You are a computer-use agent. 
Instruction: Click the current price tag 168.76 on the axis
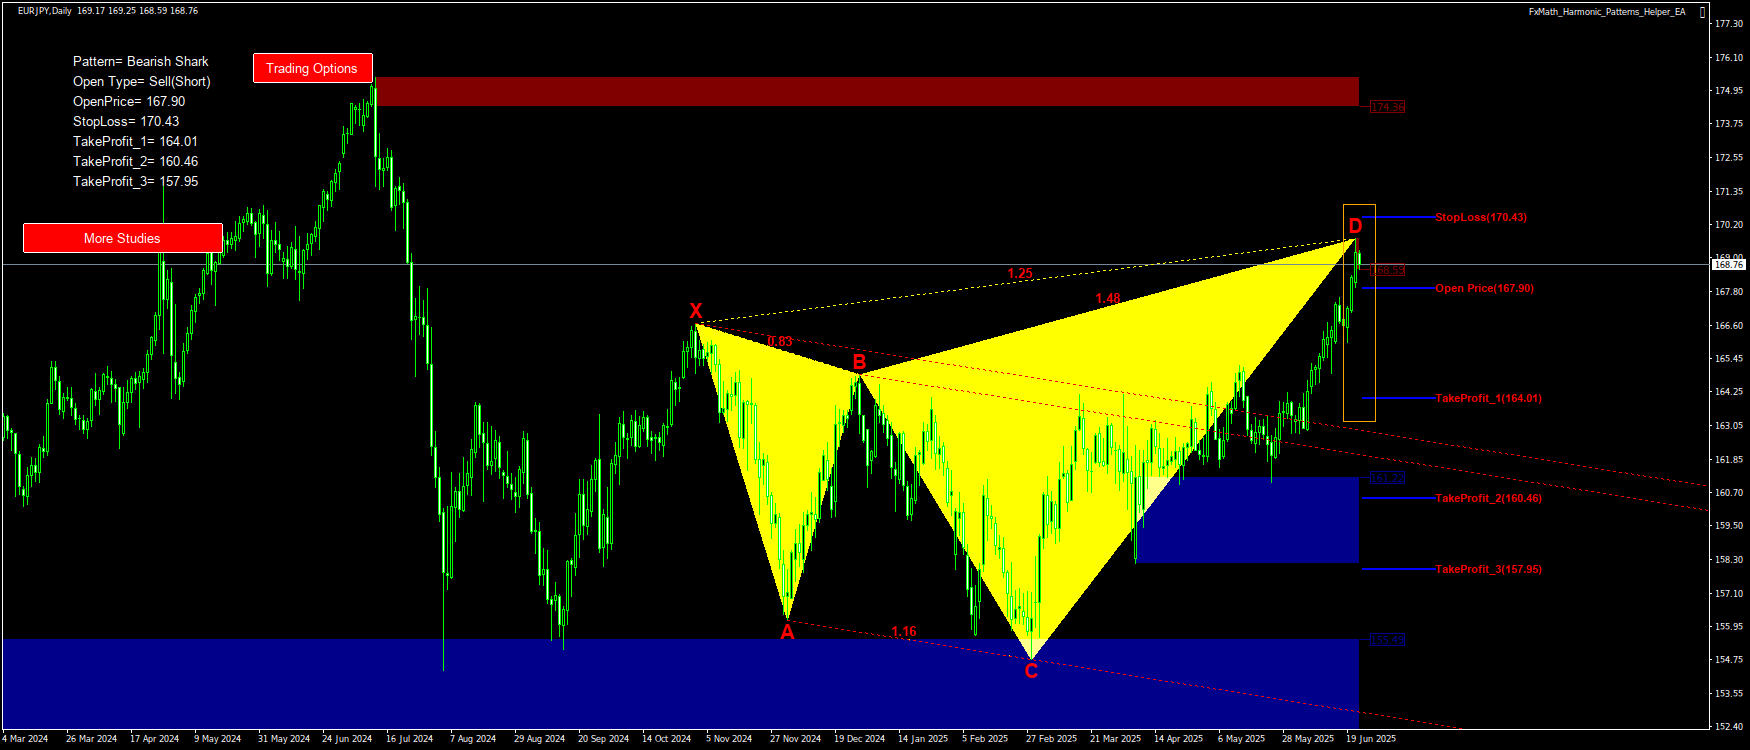(x=1728, y=265)
